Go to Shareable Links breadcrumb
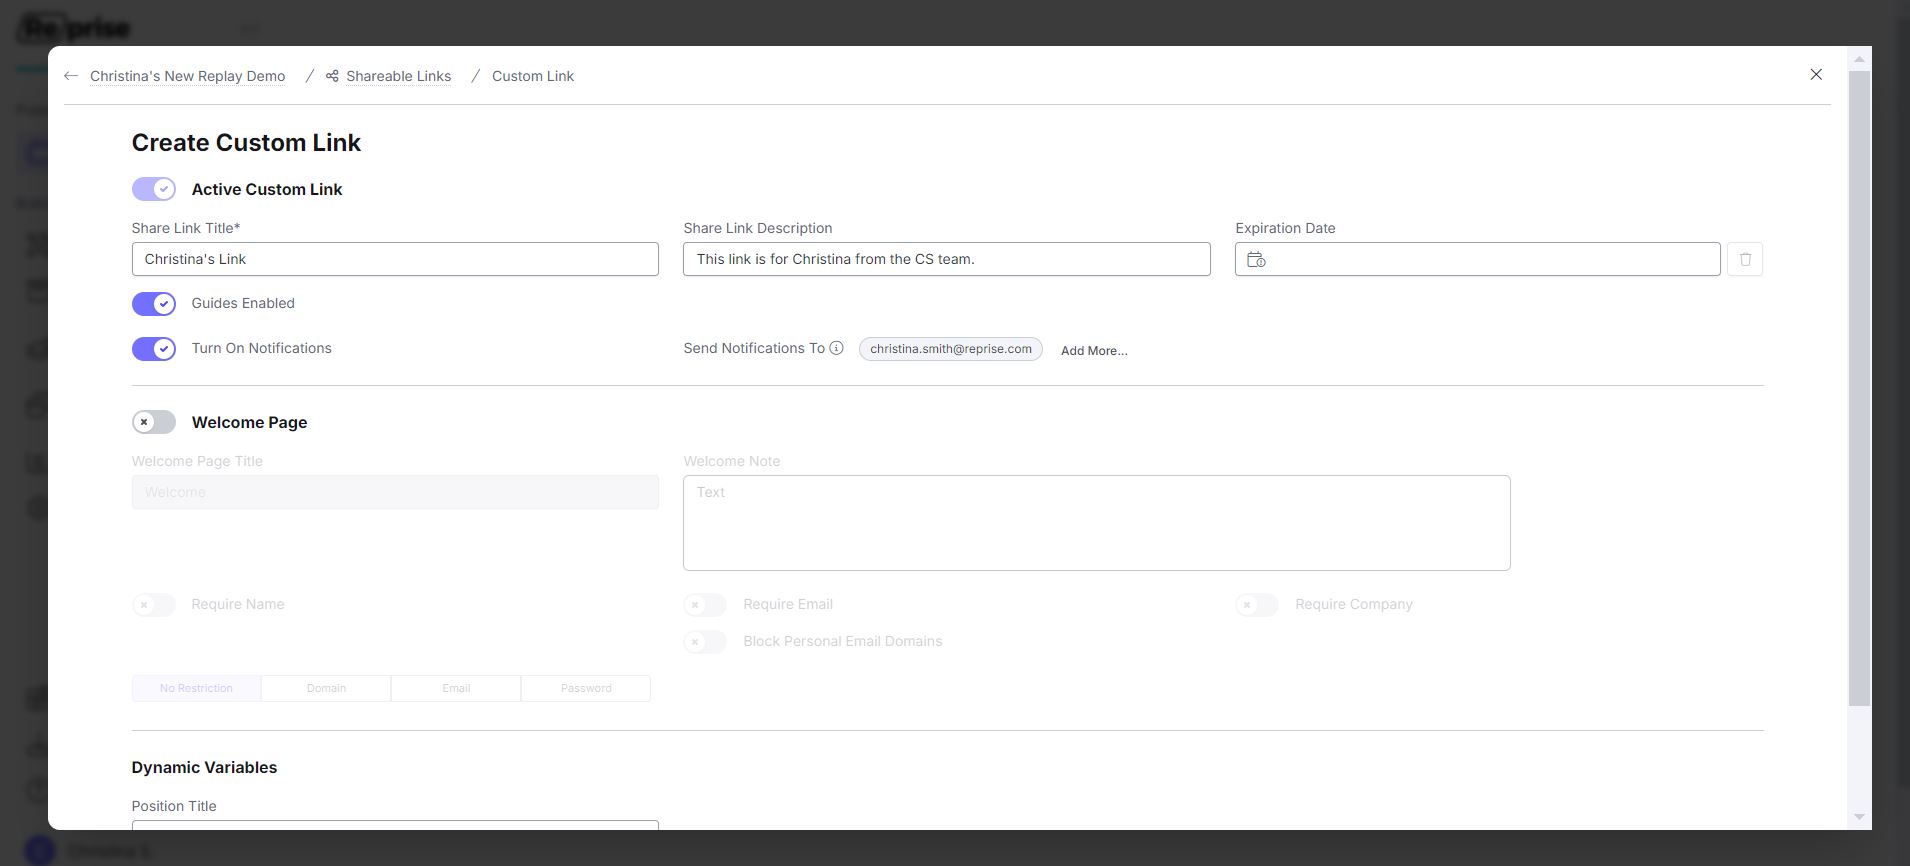 click(x=398, y=76)
